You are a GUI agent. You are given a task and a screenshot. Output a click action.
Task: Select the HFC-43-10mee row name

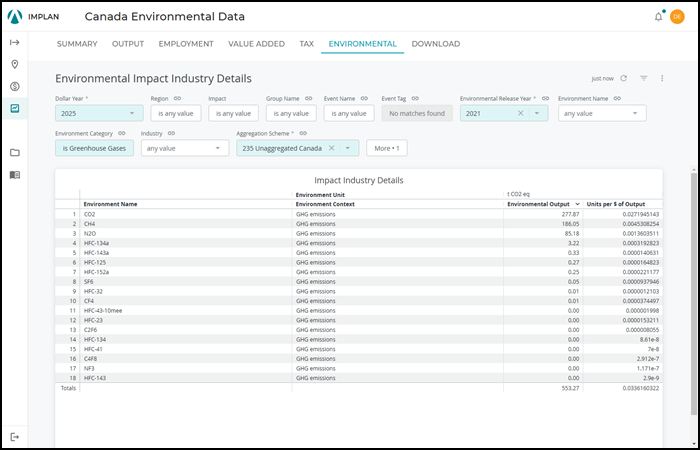point(103,311)
